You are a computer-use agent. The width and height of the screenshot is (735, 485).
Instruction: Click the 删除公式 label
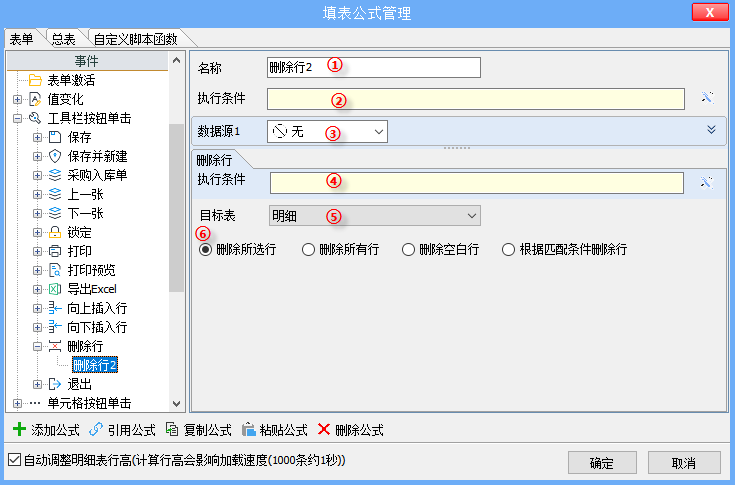[x=360, y=430]
